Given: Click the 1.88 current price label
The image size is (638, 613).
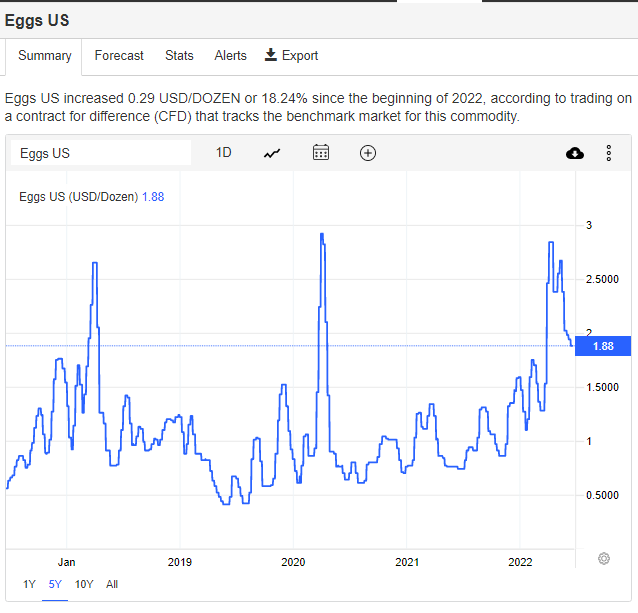Looking at the screenshot, I should [x=603, y=346].
